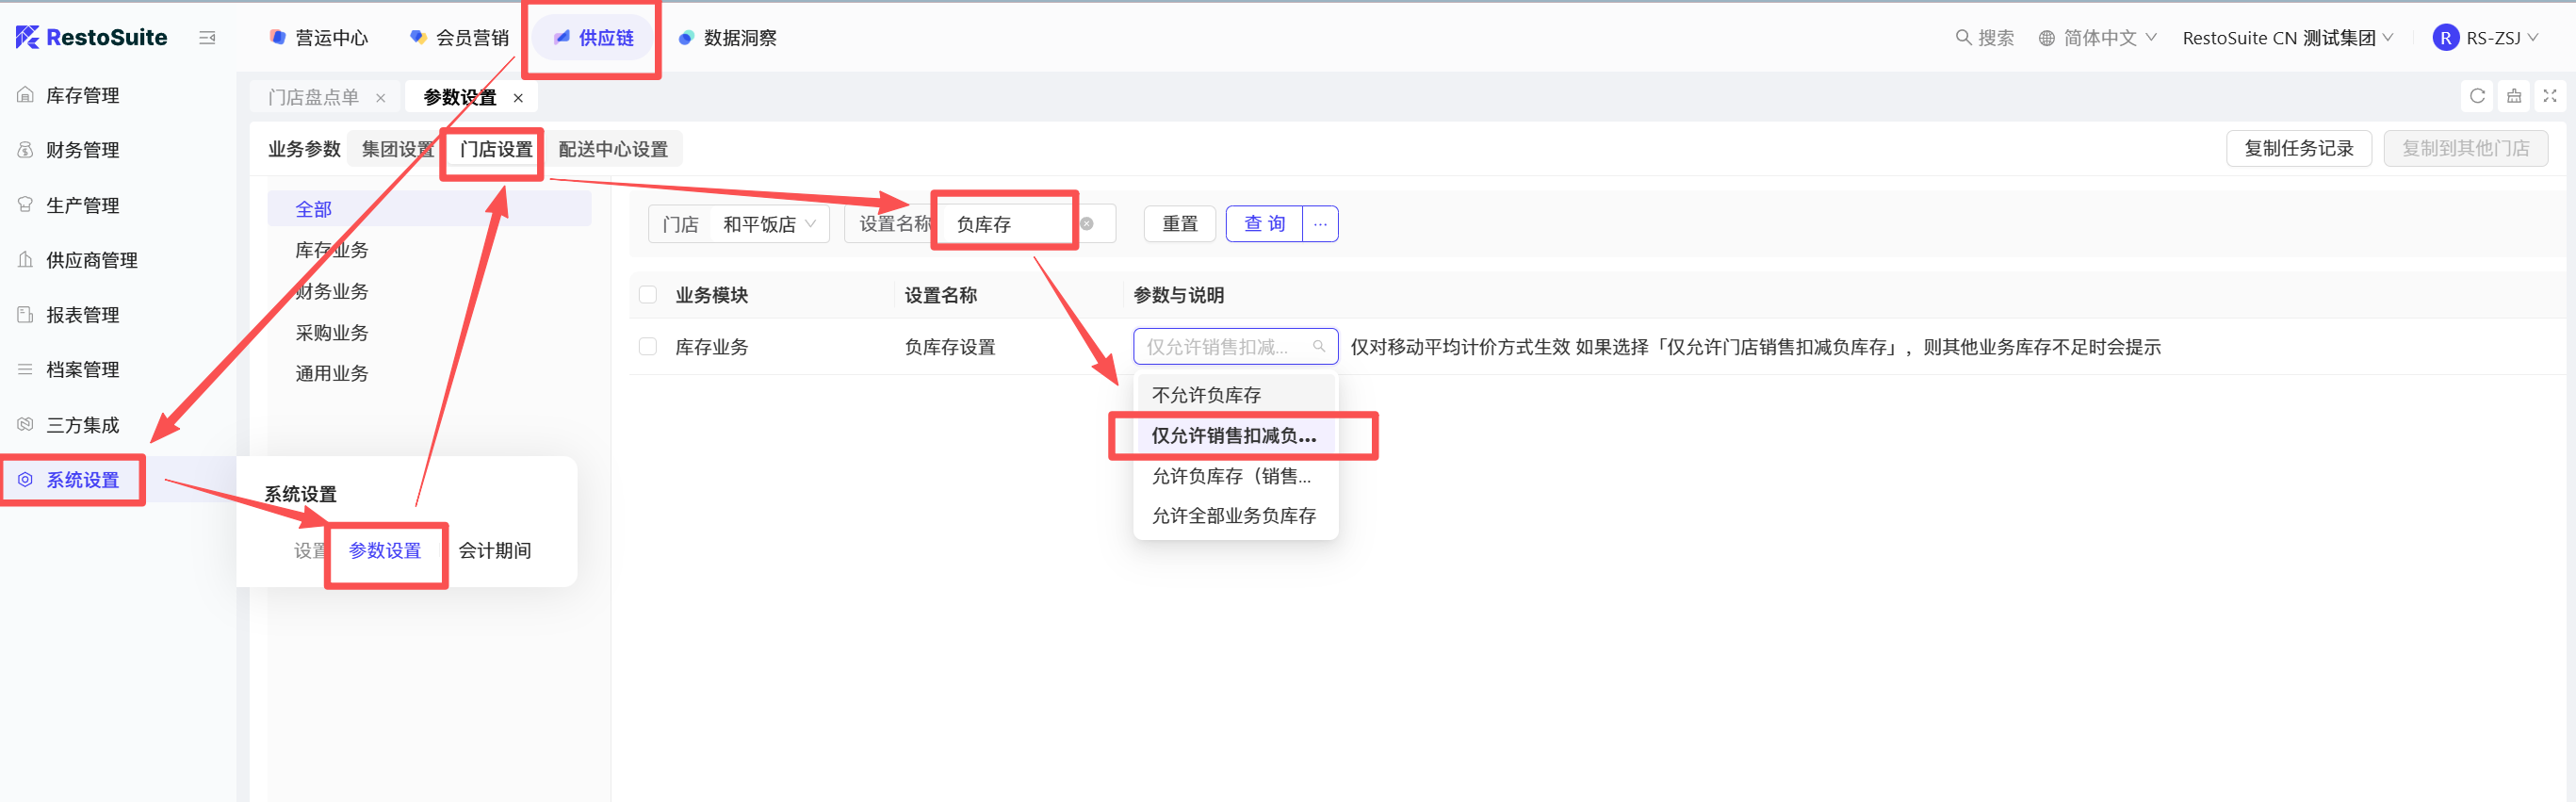Viewport: 2576px width, 802px height.
Task: Click the fullscreen expand icon
Action: coord(2549,96)
